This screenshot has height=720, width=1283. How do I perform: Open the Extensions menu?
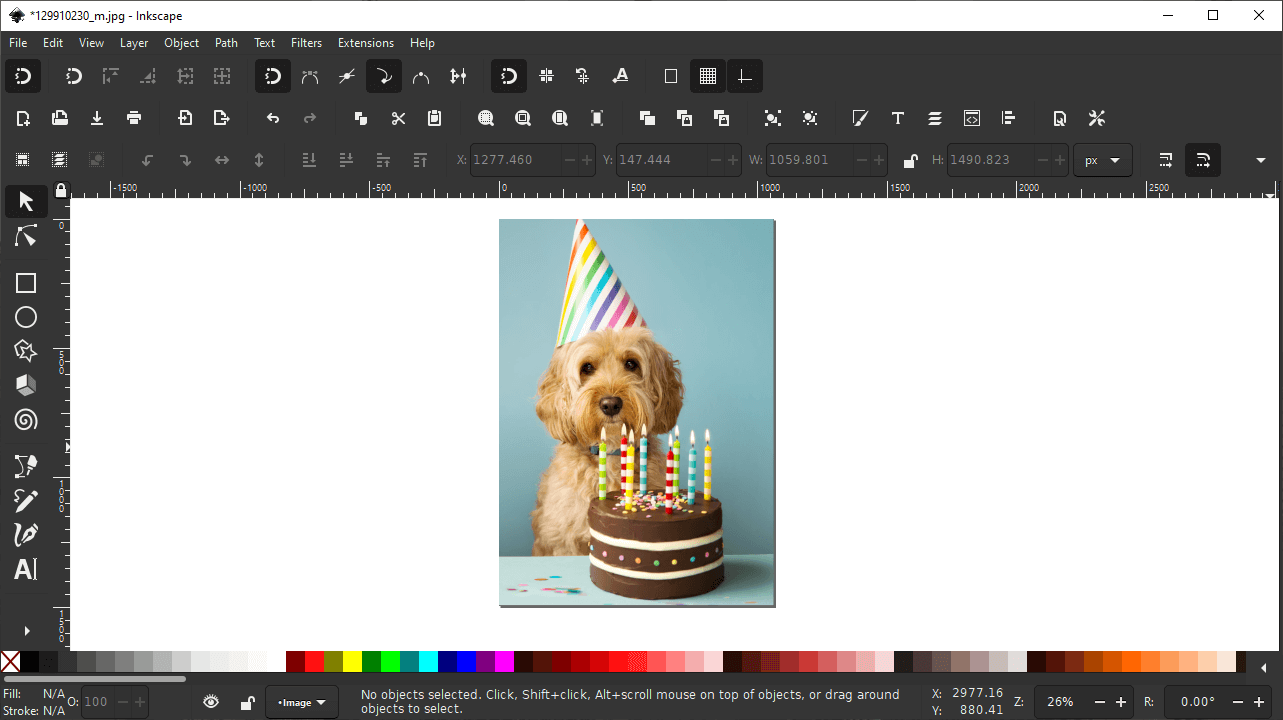366,43
